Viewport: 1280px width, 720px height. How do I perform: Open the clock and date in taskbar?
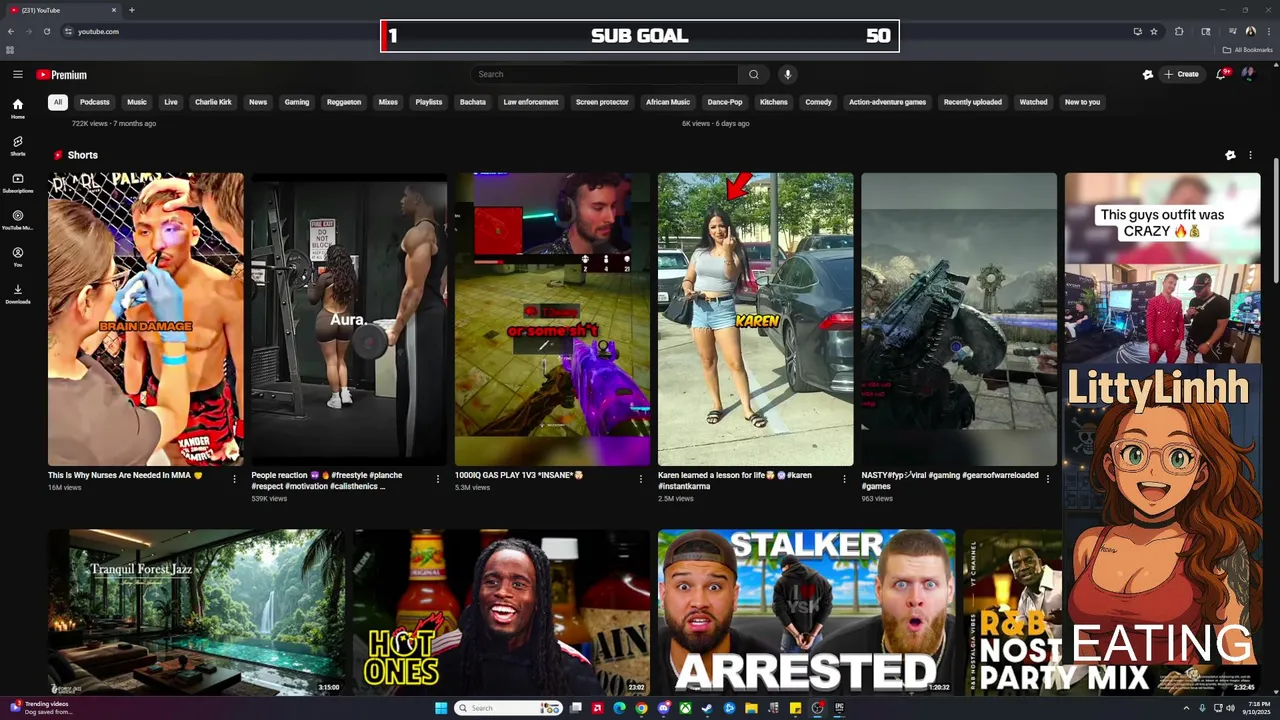click(1256, 708)
